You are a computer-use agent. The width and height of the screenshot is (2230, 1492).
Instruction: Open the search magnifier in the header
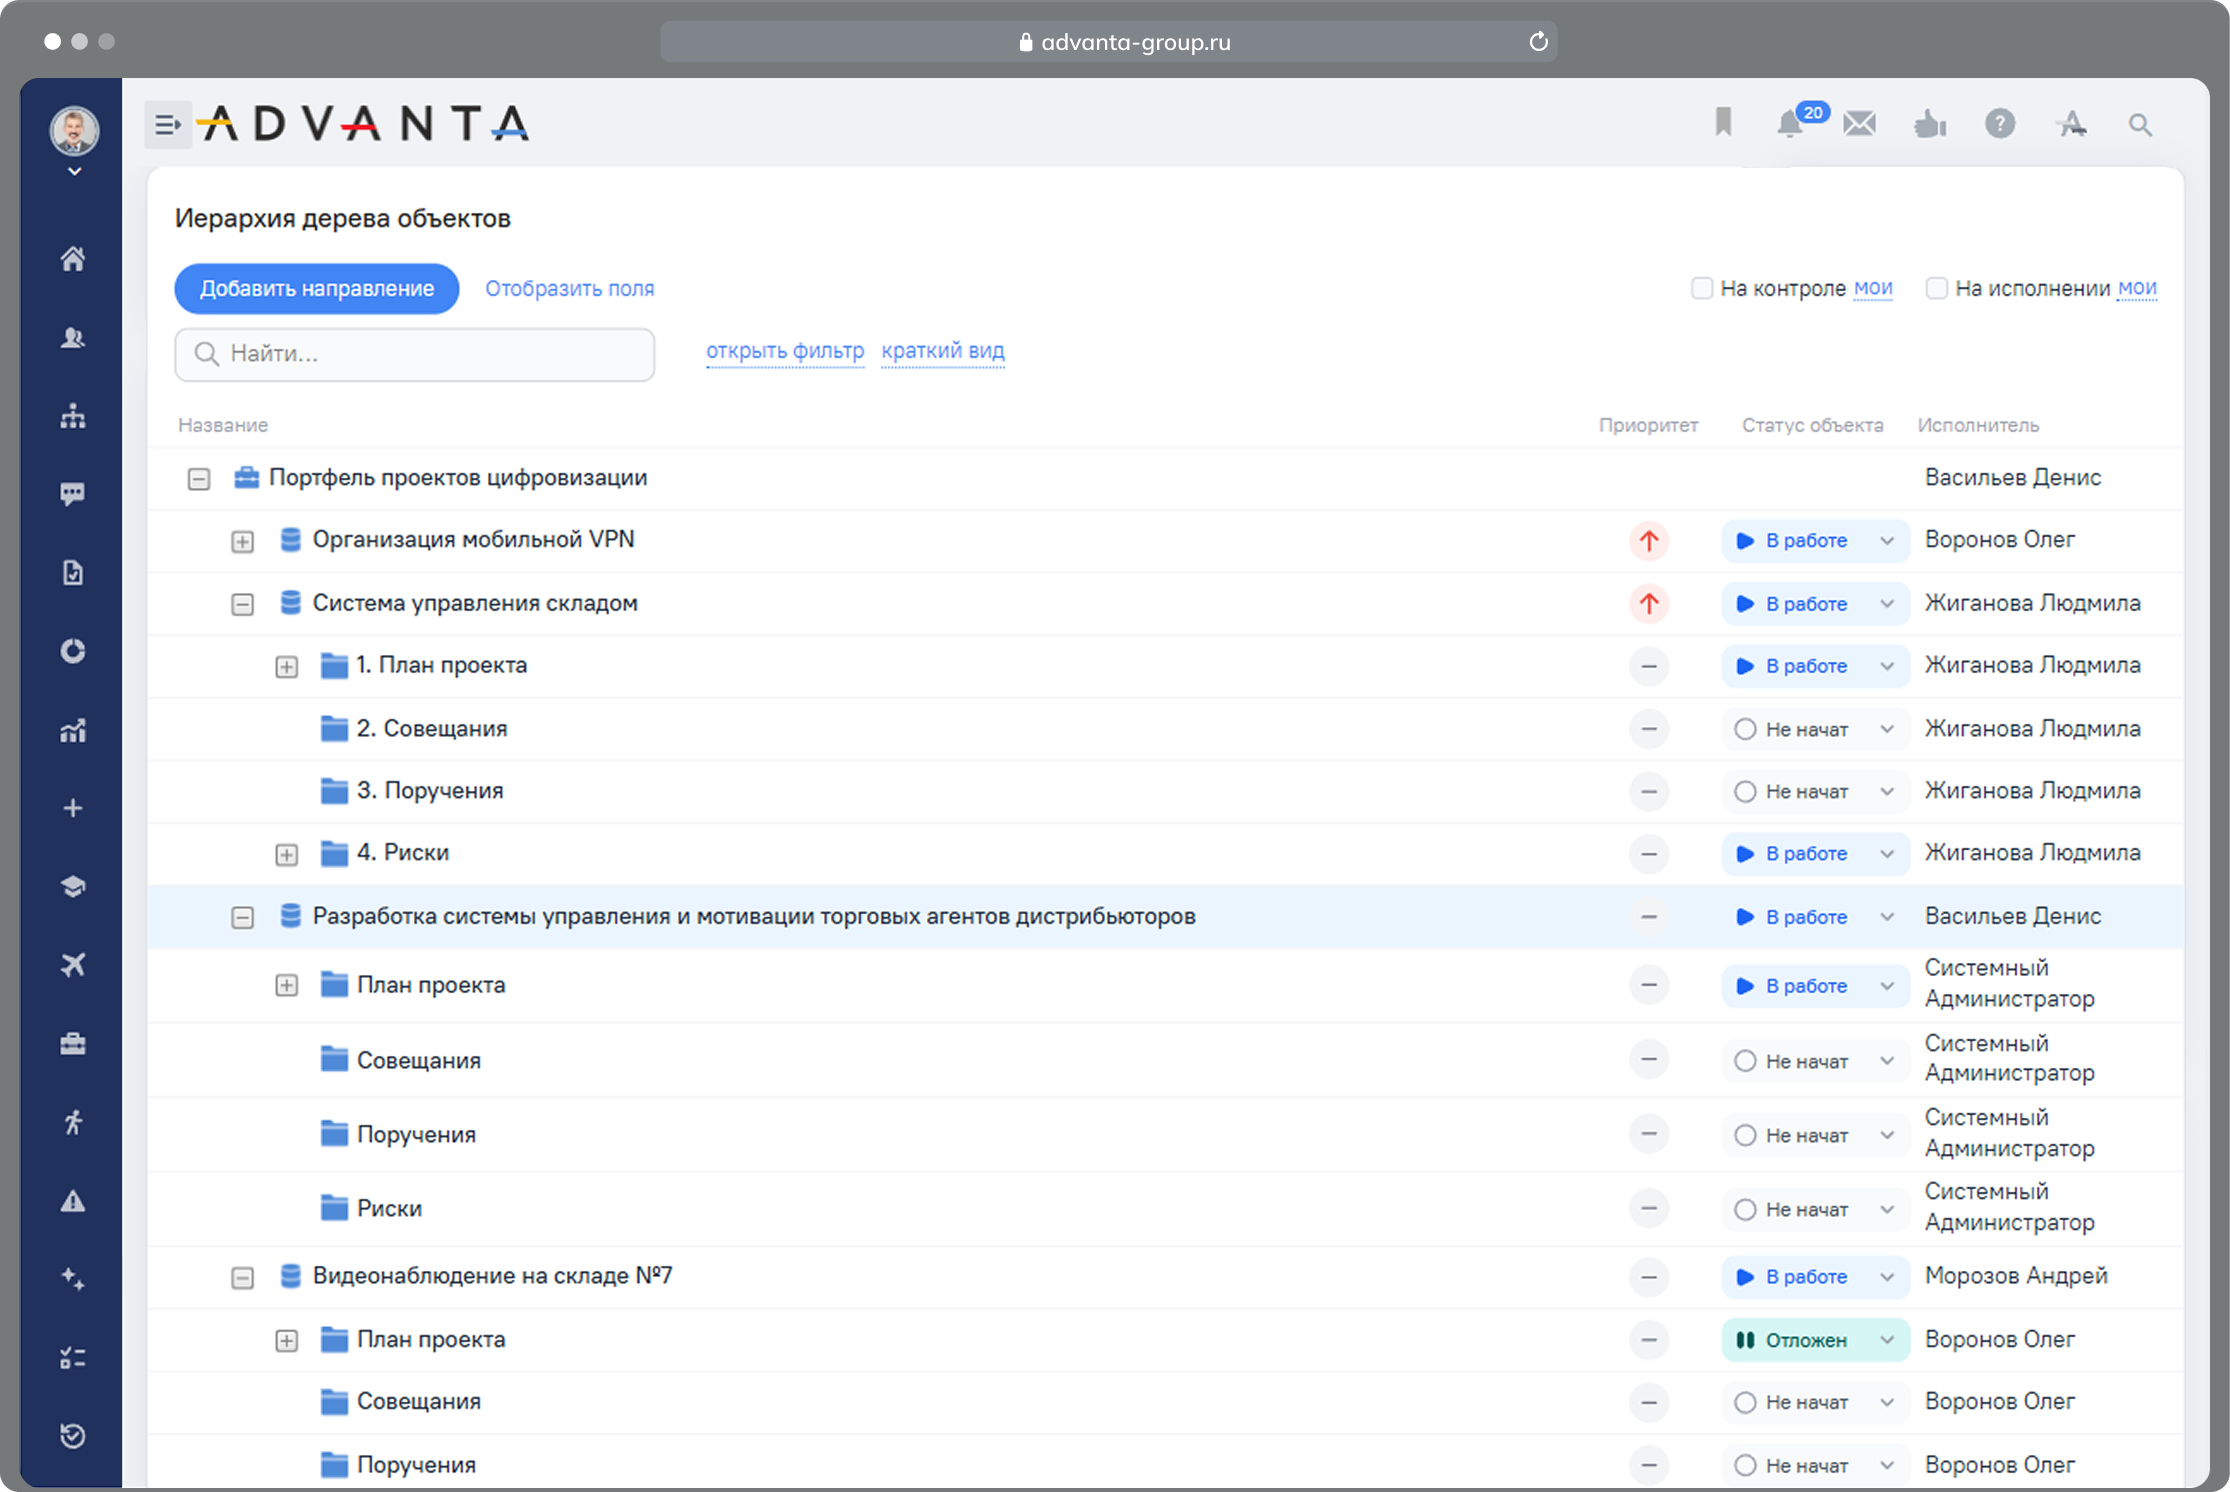(x=2141, y=123)
